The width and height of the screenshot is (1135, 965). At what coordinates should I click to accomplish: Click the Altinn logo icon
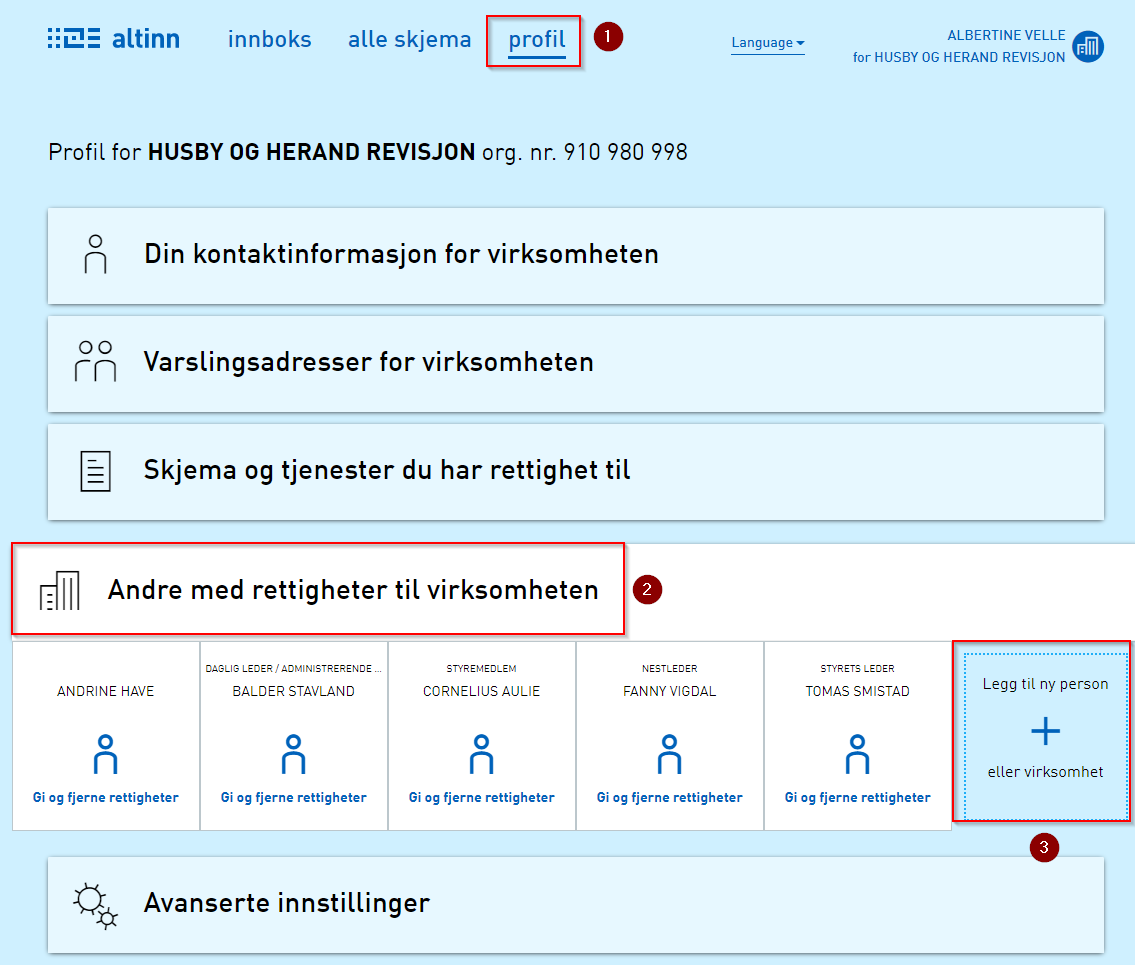[x=73, y=39]
